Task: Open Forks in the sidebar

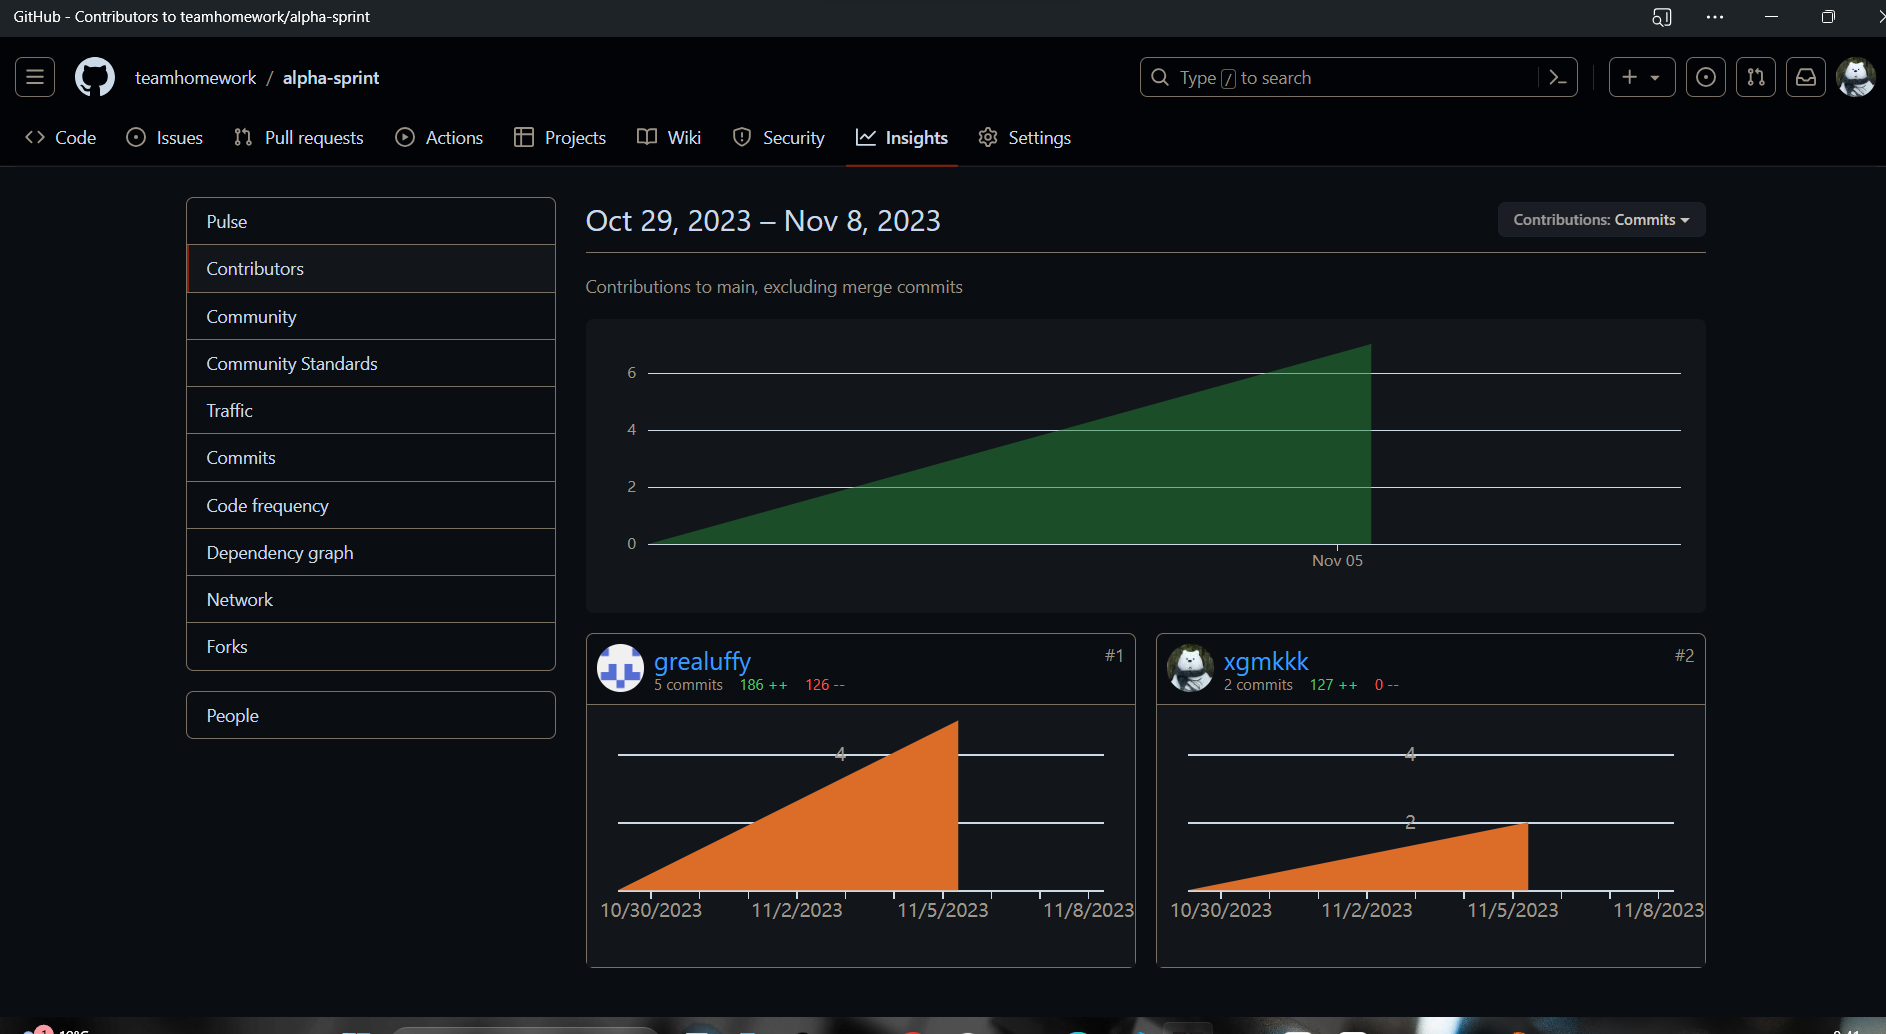Action: click(371, 647)
